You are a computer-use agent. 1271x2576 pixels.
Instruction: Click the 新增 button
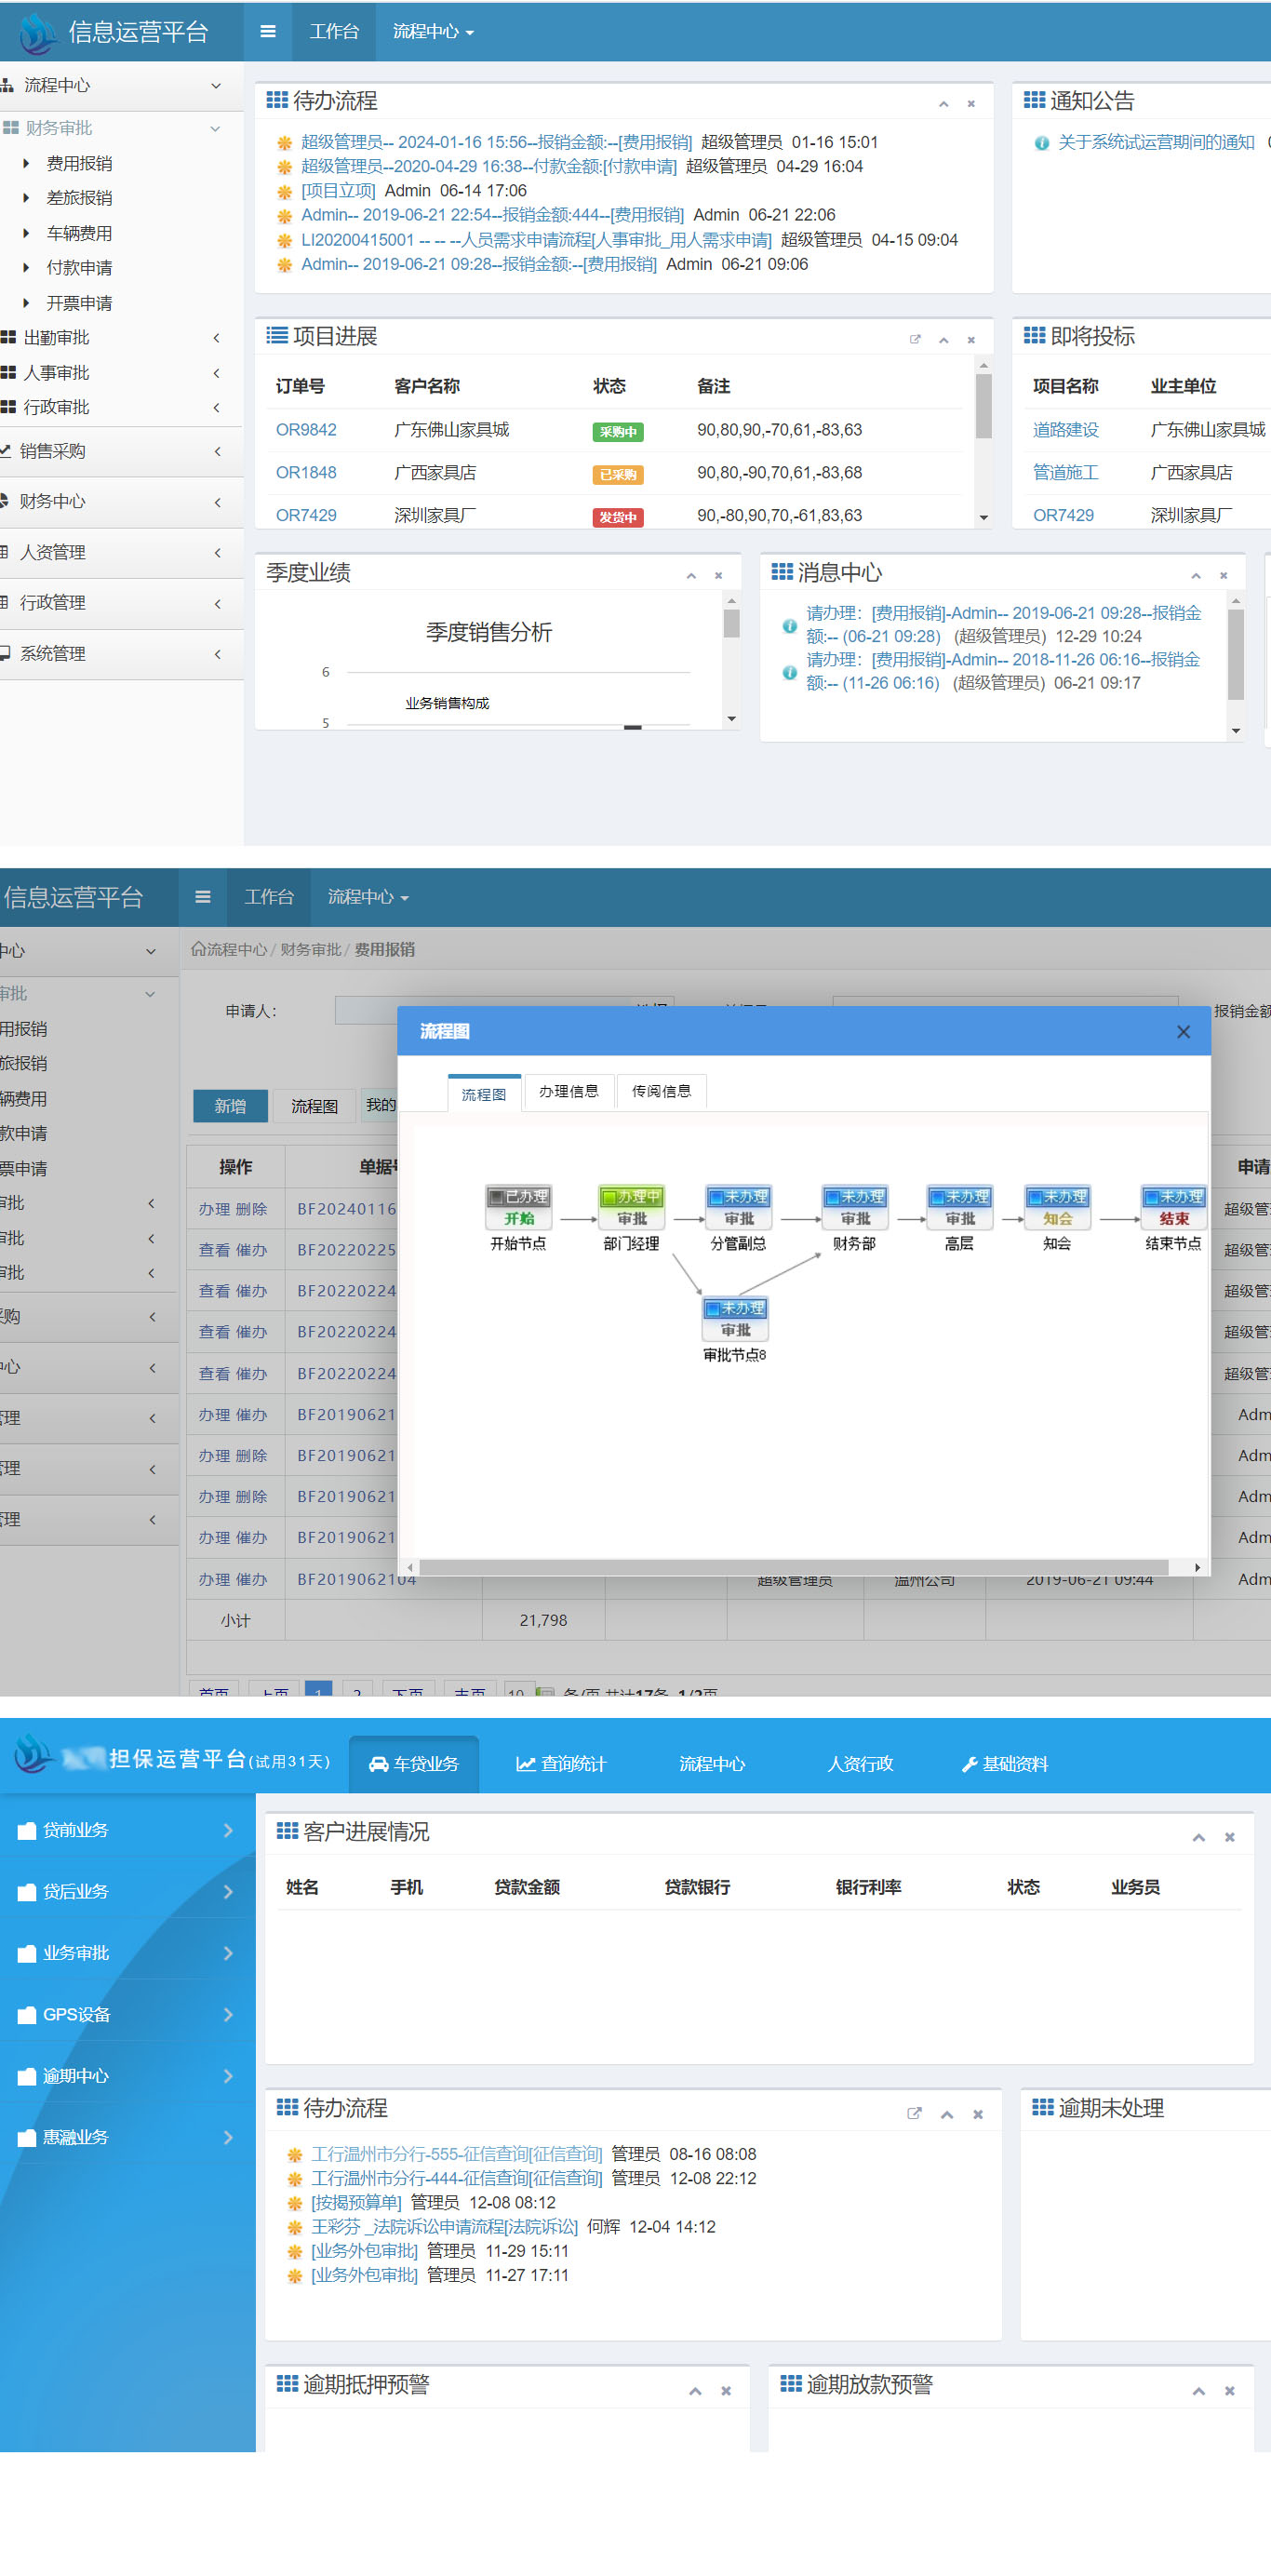click(x=230, y=1105)
